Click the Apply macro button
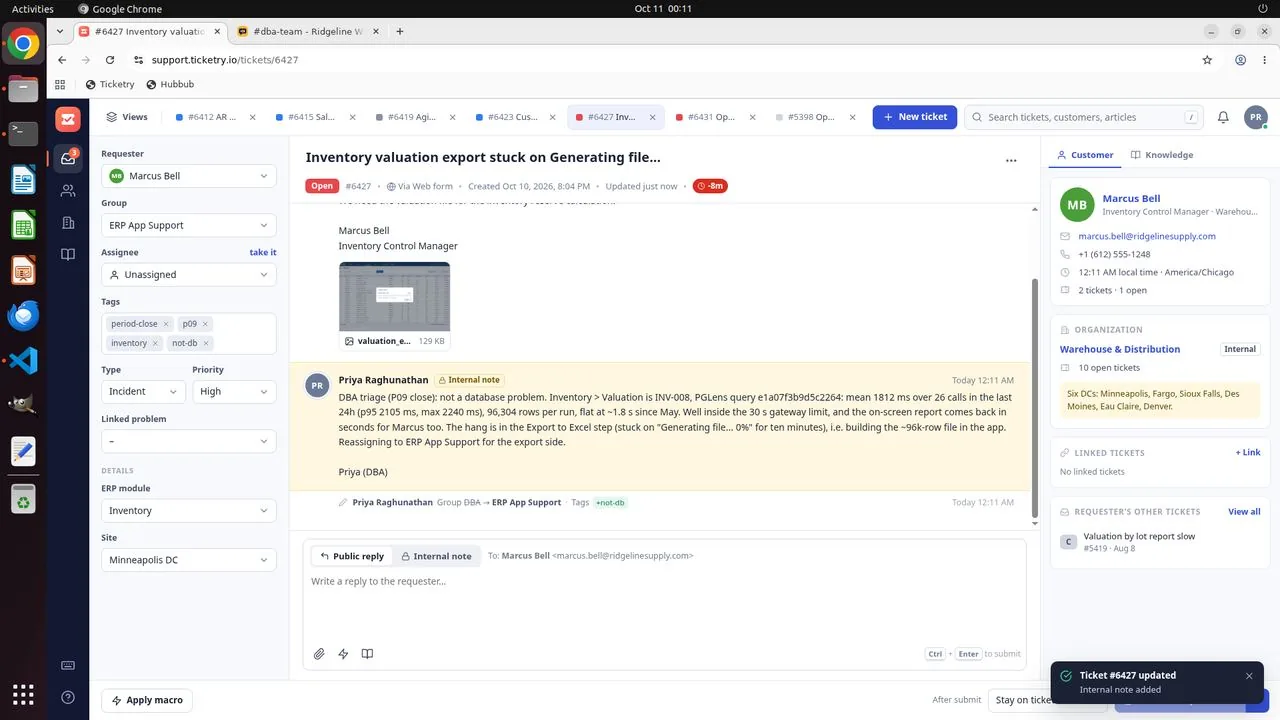 click(x=147, y=700)
